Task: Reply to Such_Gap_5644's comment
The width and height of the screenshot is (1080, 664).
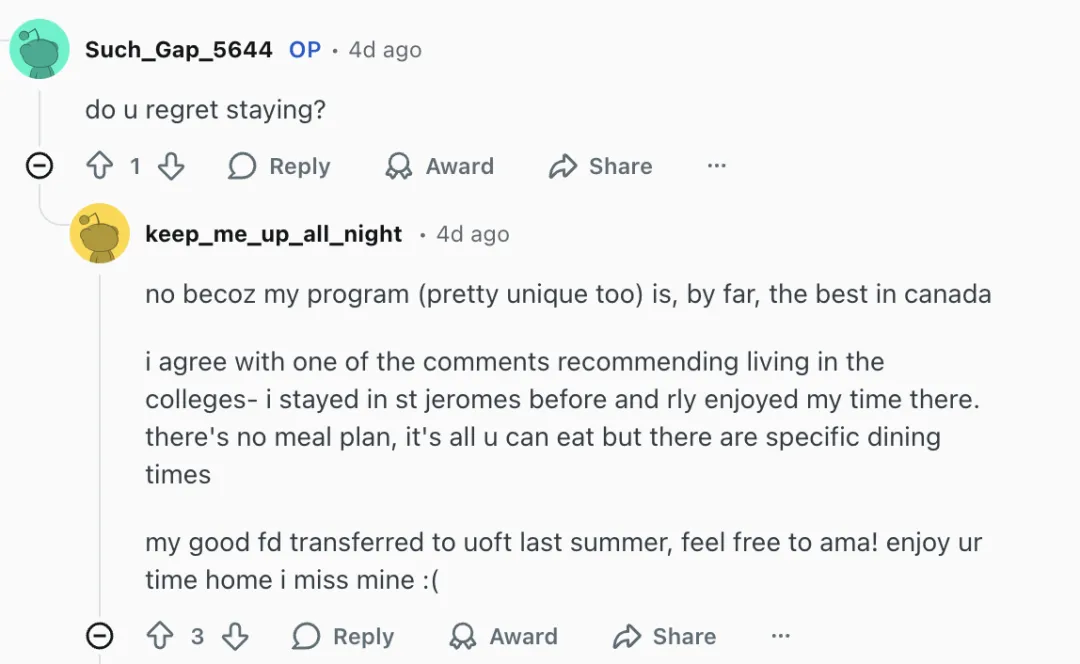Action: (279, 166)
